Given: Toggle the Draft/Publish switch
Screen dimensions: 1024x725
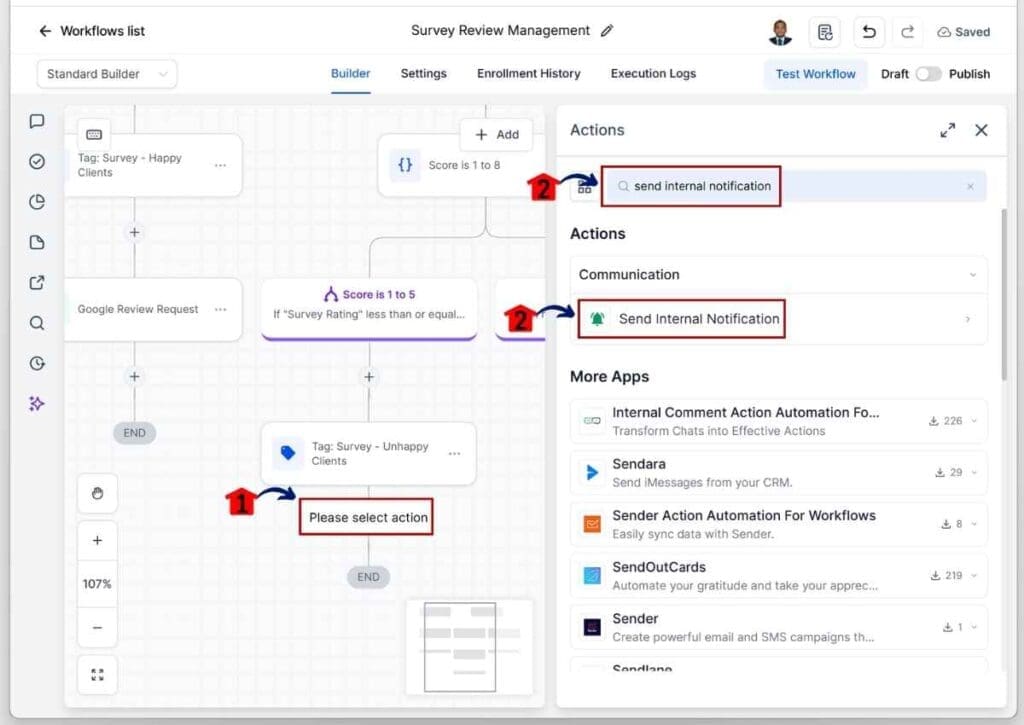Looking at the screenshot, I should point(927,74).
